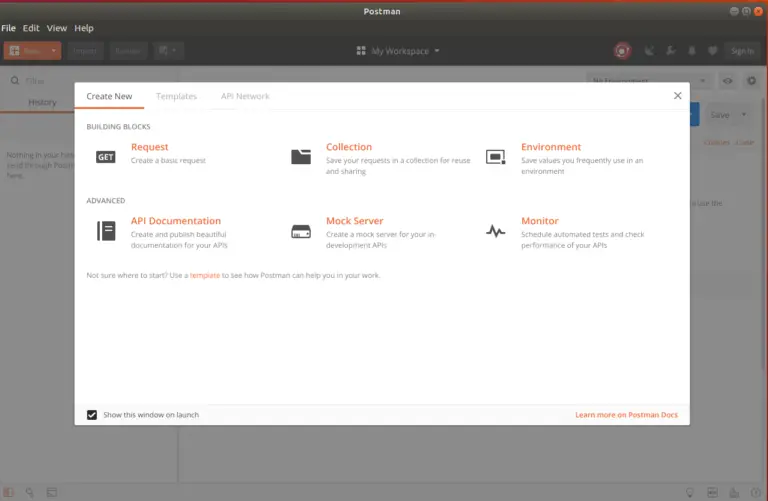Click the Collection folder icon

301,157
